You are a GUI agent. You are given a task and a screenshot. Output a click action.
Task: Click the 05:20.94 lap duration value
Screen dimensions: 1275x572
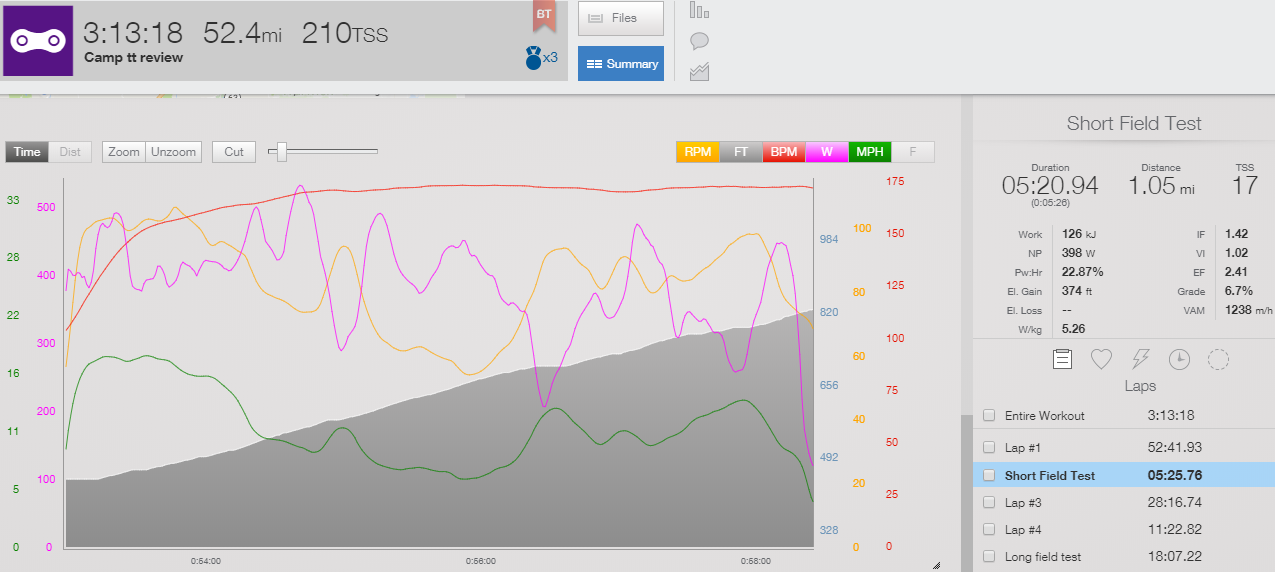click(x=1050, y=185)
